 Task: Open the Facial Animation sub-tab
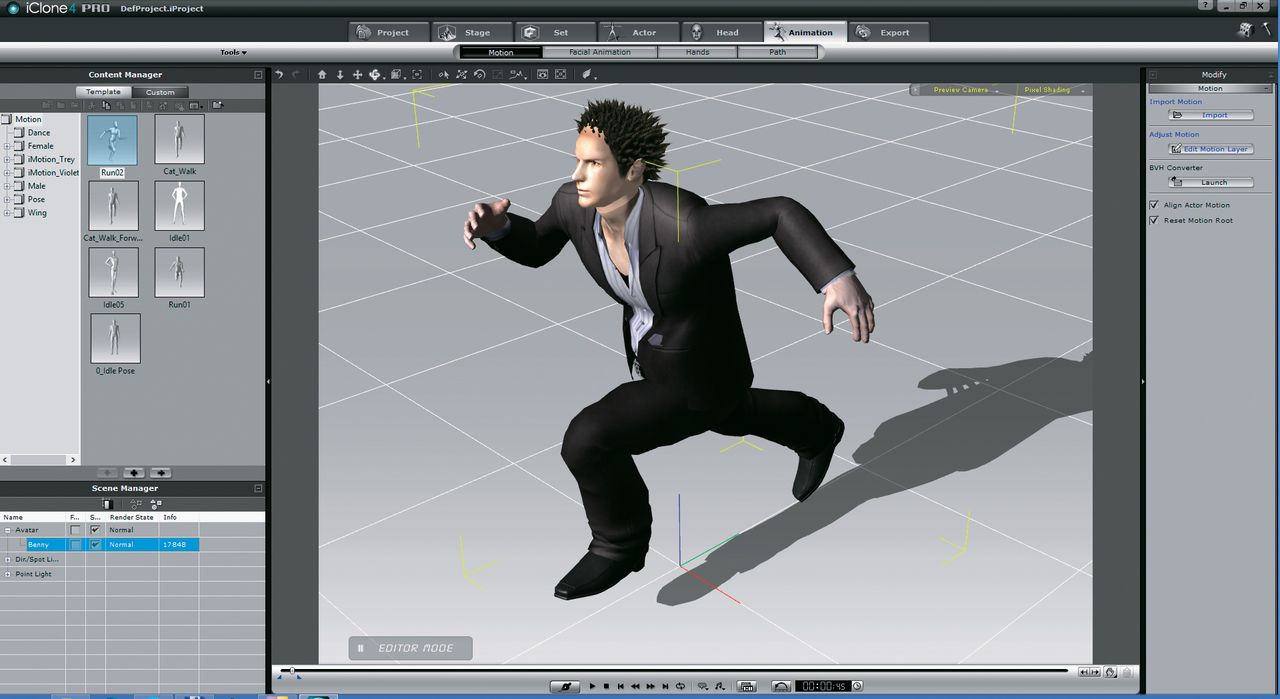[600, 52]
